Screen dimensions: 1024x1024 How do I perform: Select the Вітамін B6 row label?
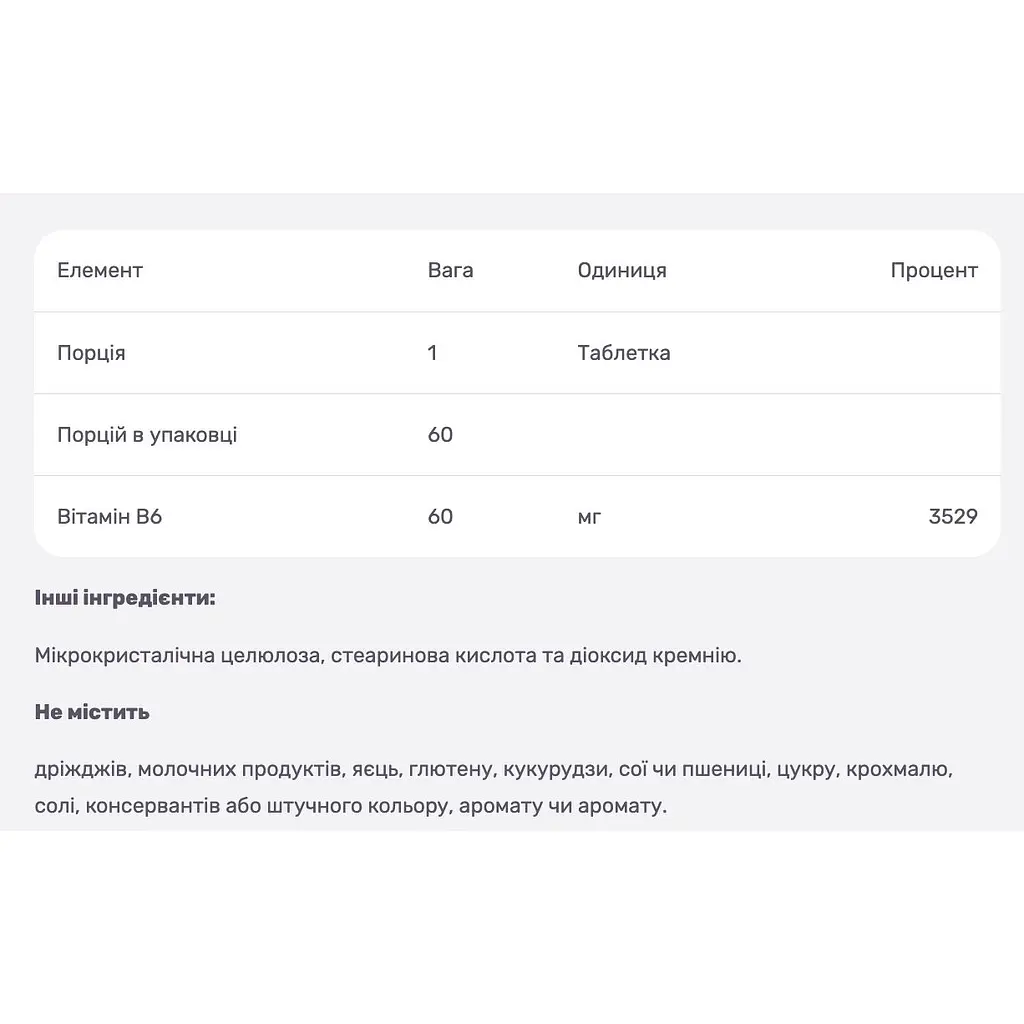[110, 517]
